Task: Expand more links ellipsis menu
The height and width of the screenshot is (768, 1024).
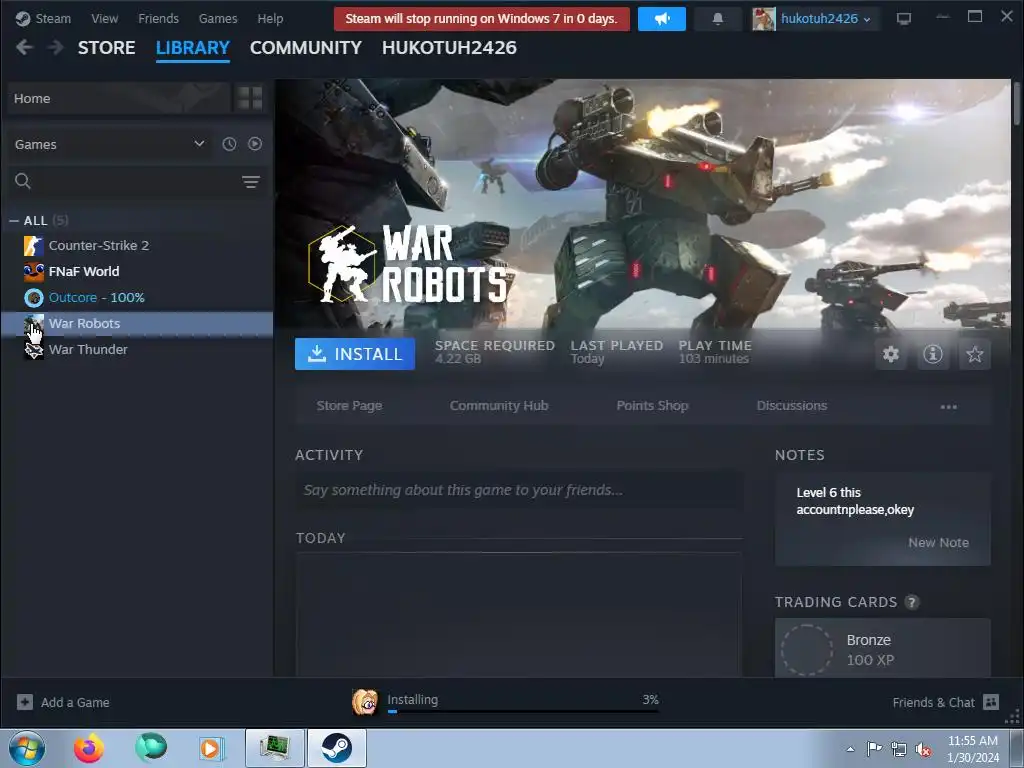Action: click(x=948, y=406)
